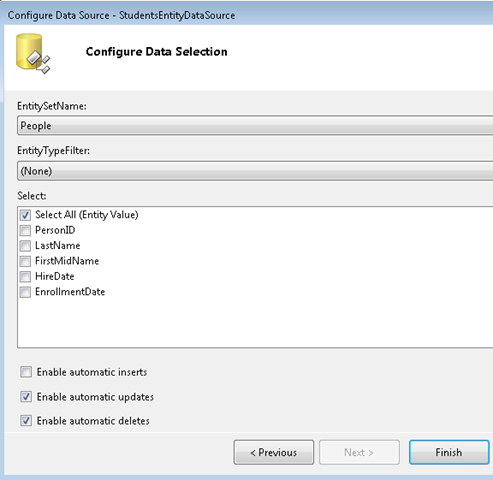493x480 pixels.
Task: Click the Configure Data Selection heading
Action: point(157,52)
